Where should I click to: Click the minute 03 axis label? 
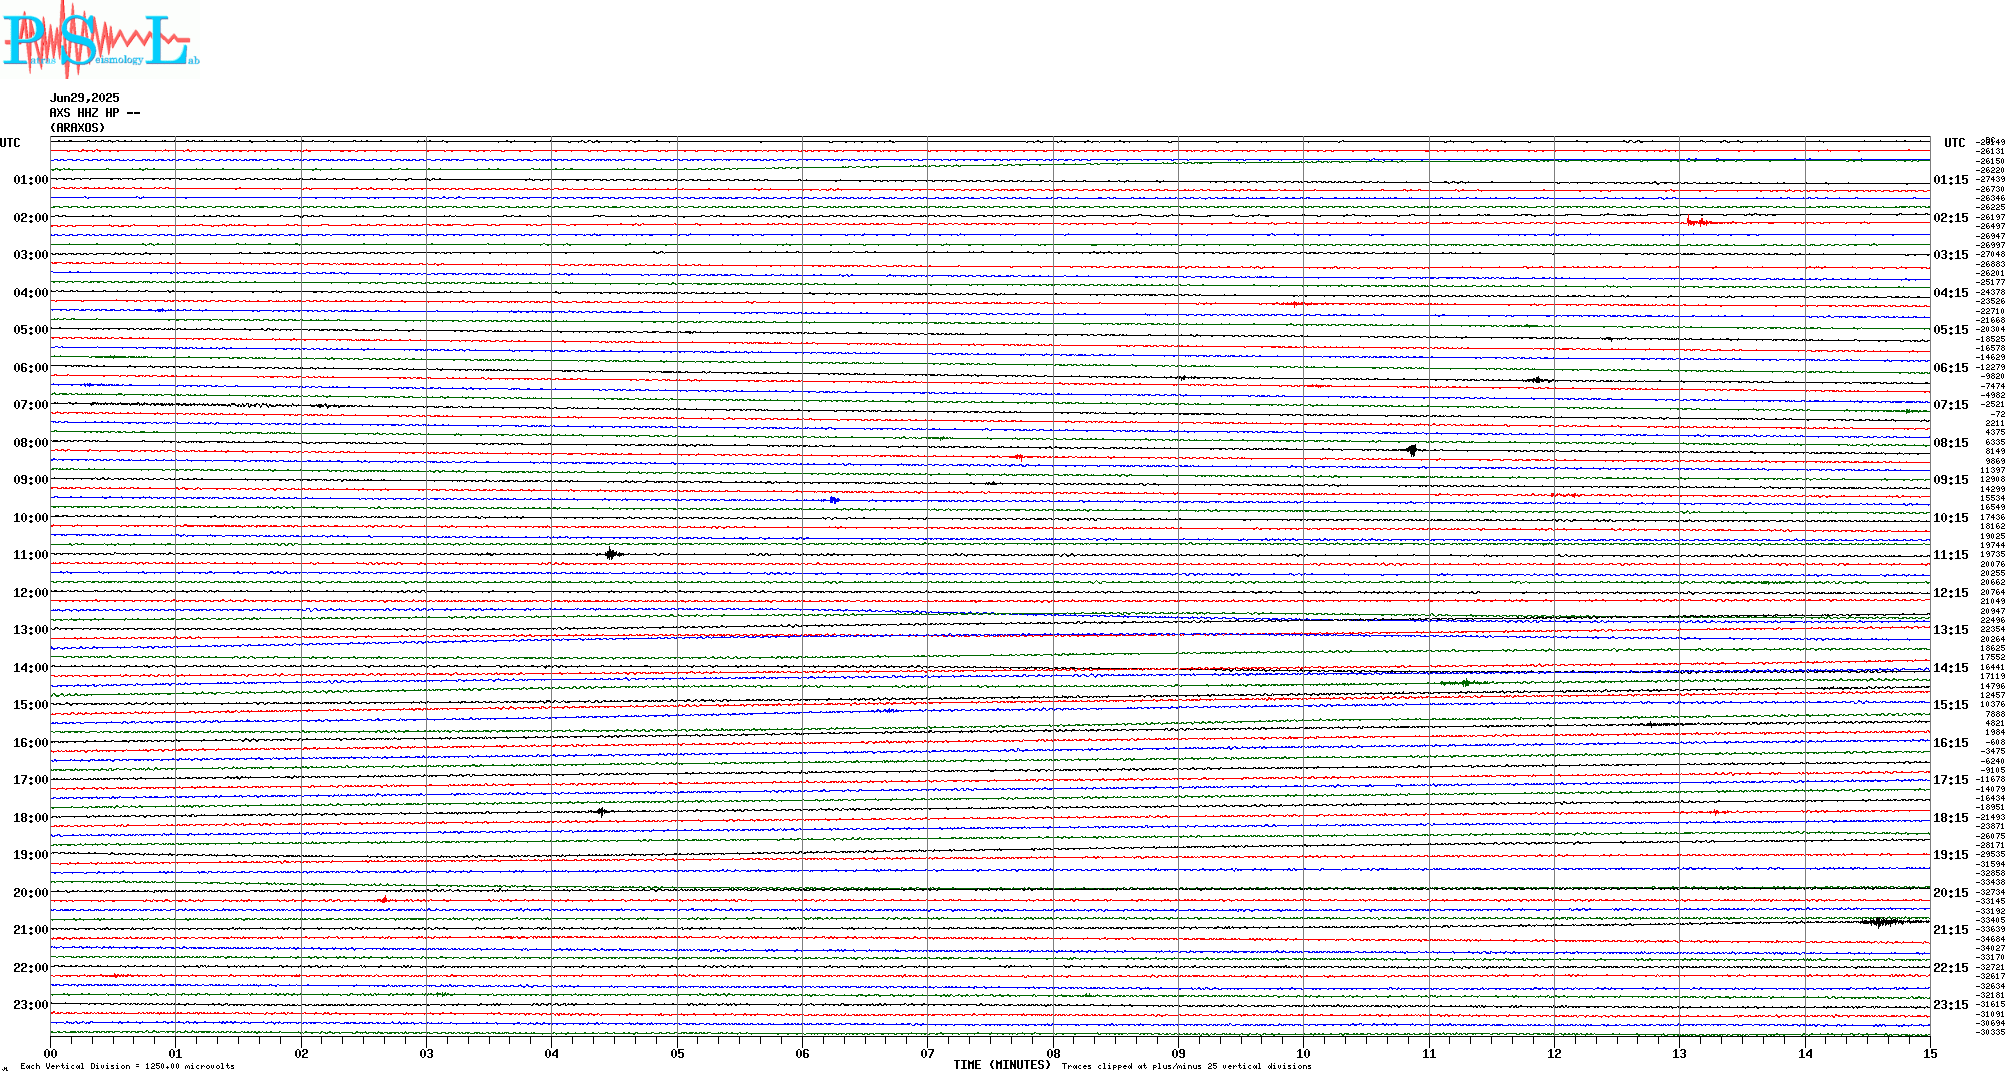[x=426, y=1053]
